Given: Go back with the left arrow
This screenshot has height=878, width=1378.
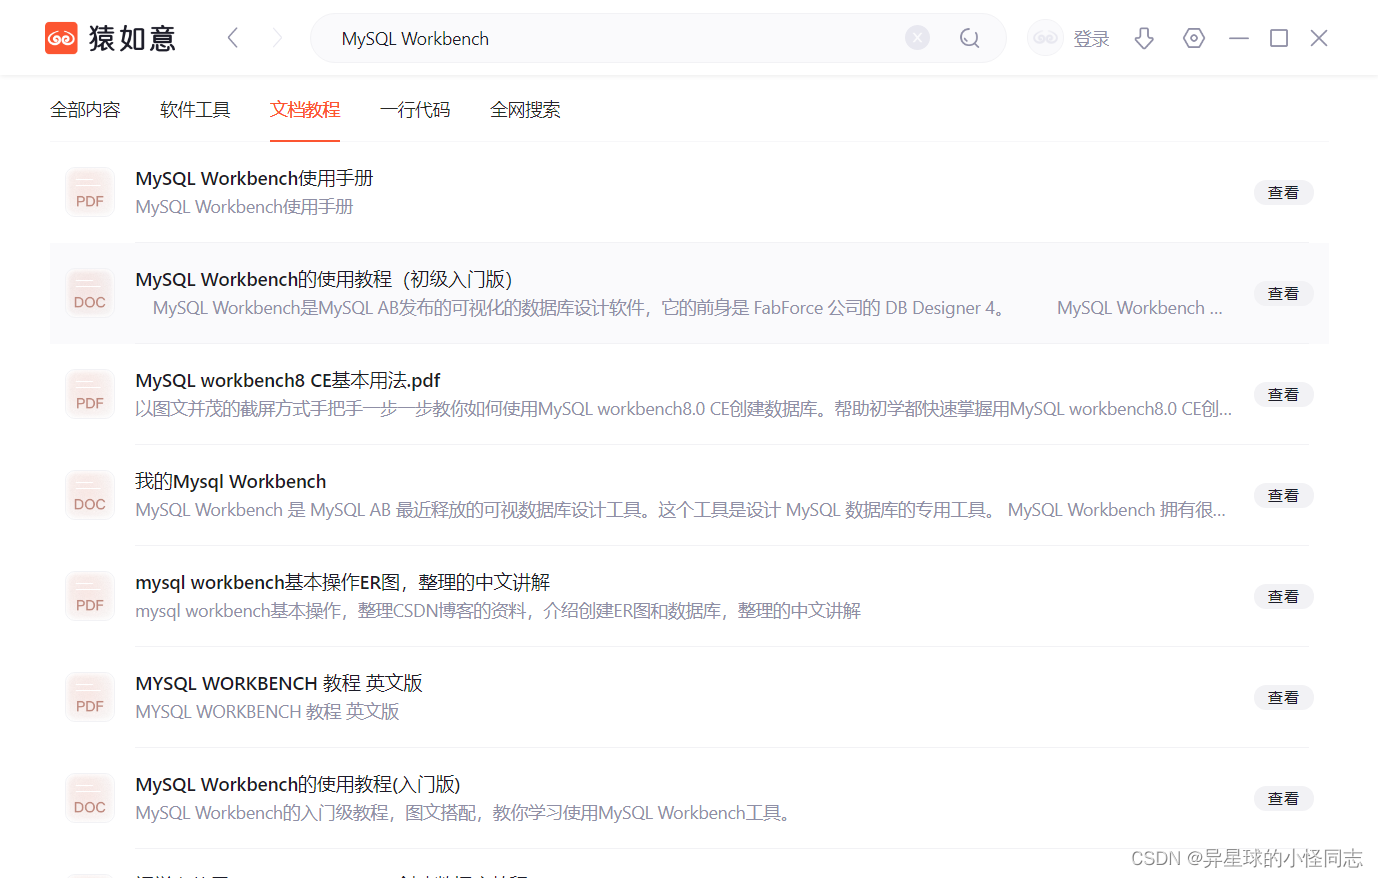Looking at the screenshot, I should 233,38.
